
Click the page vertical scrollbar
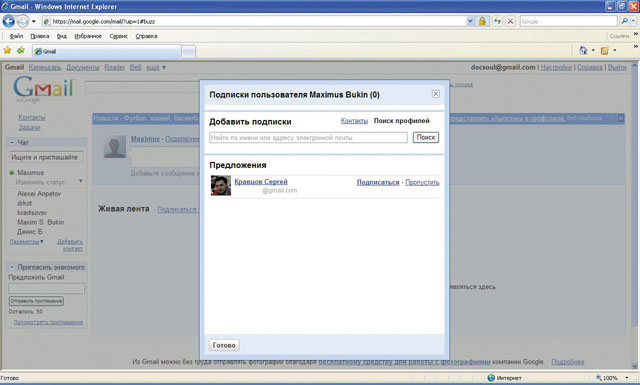coord(635,216)
